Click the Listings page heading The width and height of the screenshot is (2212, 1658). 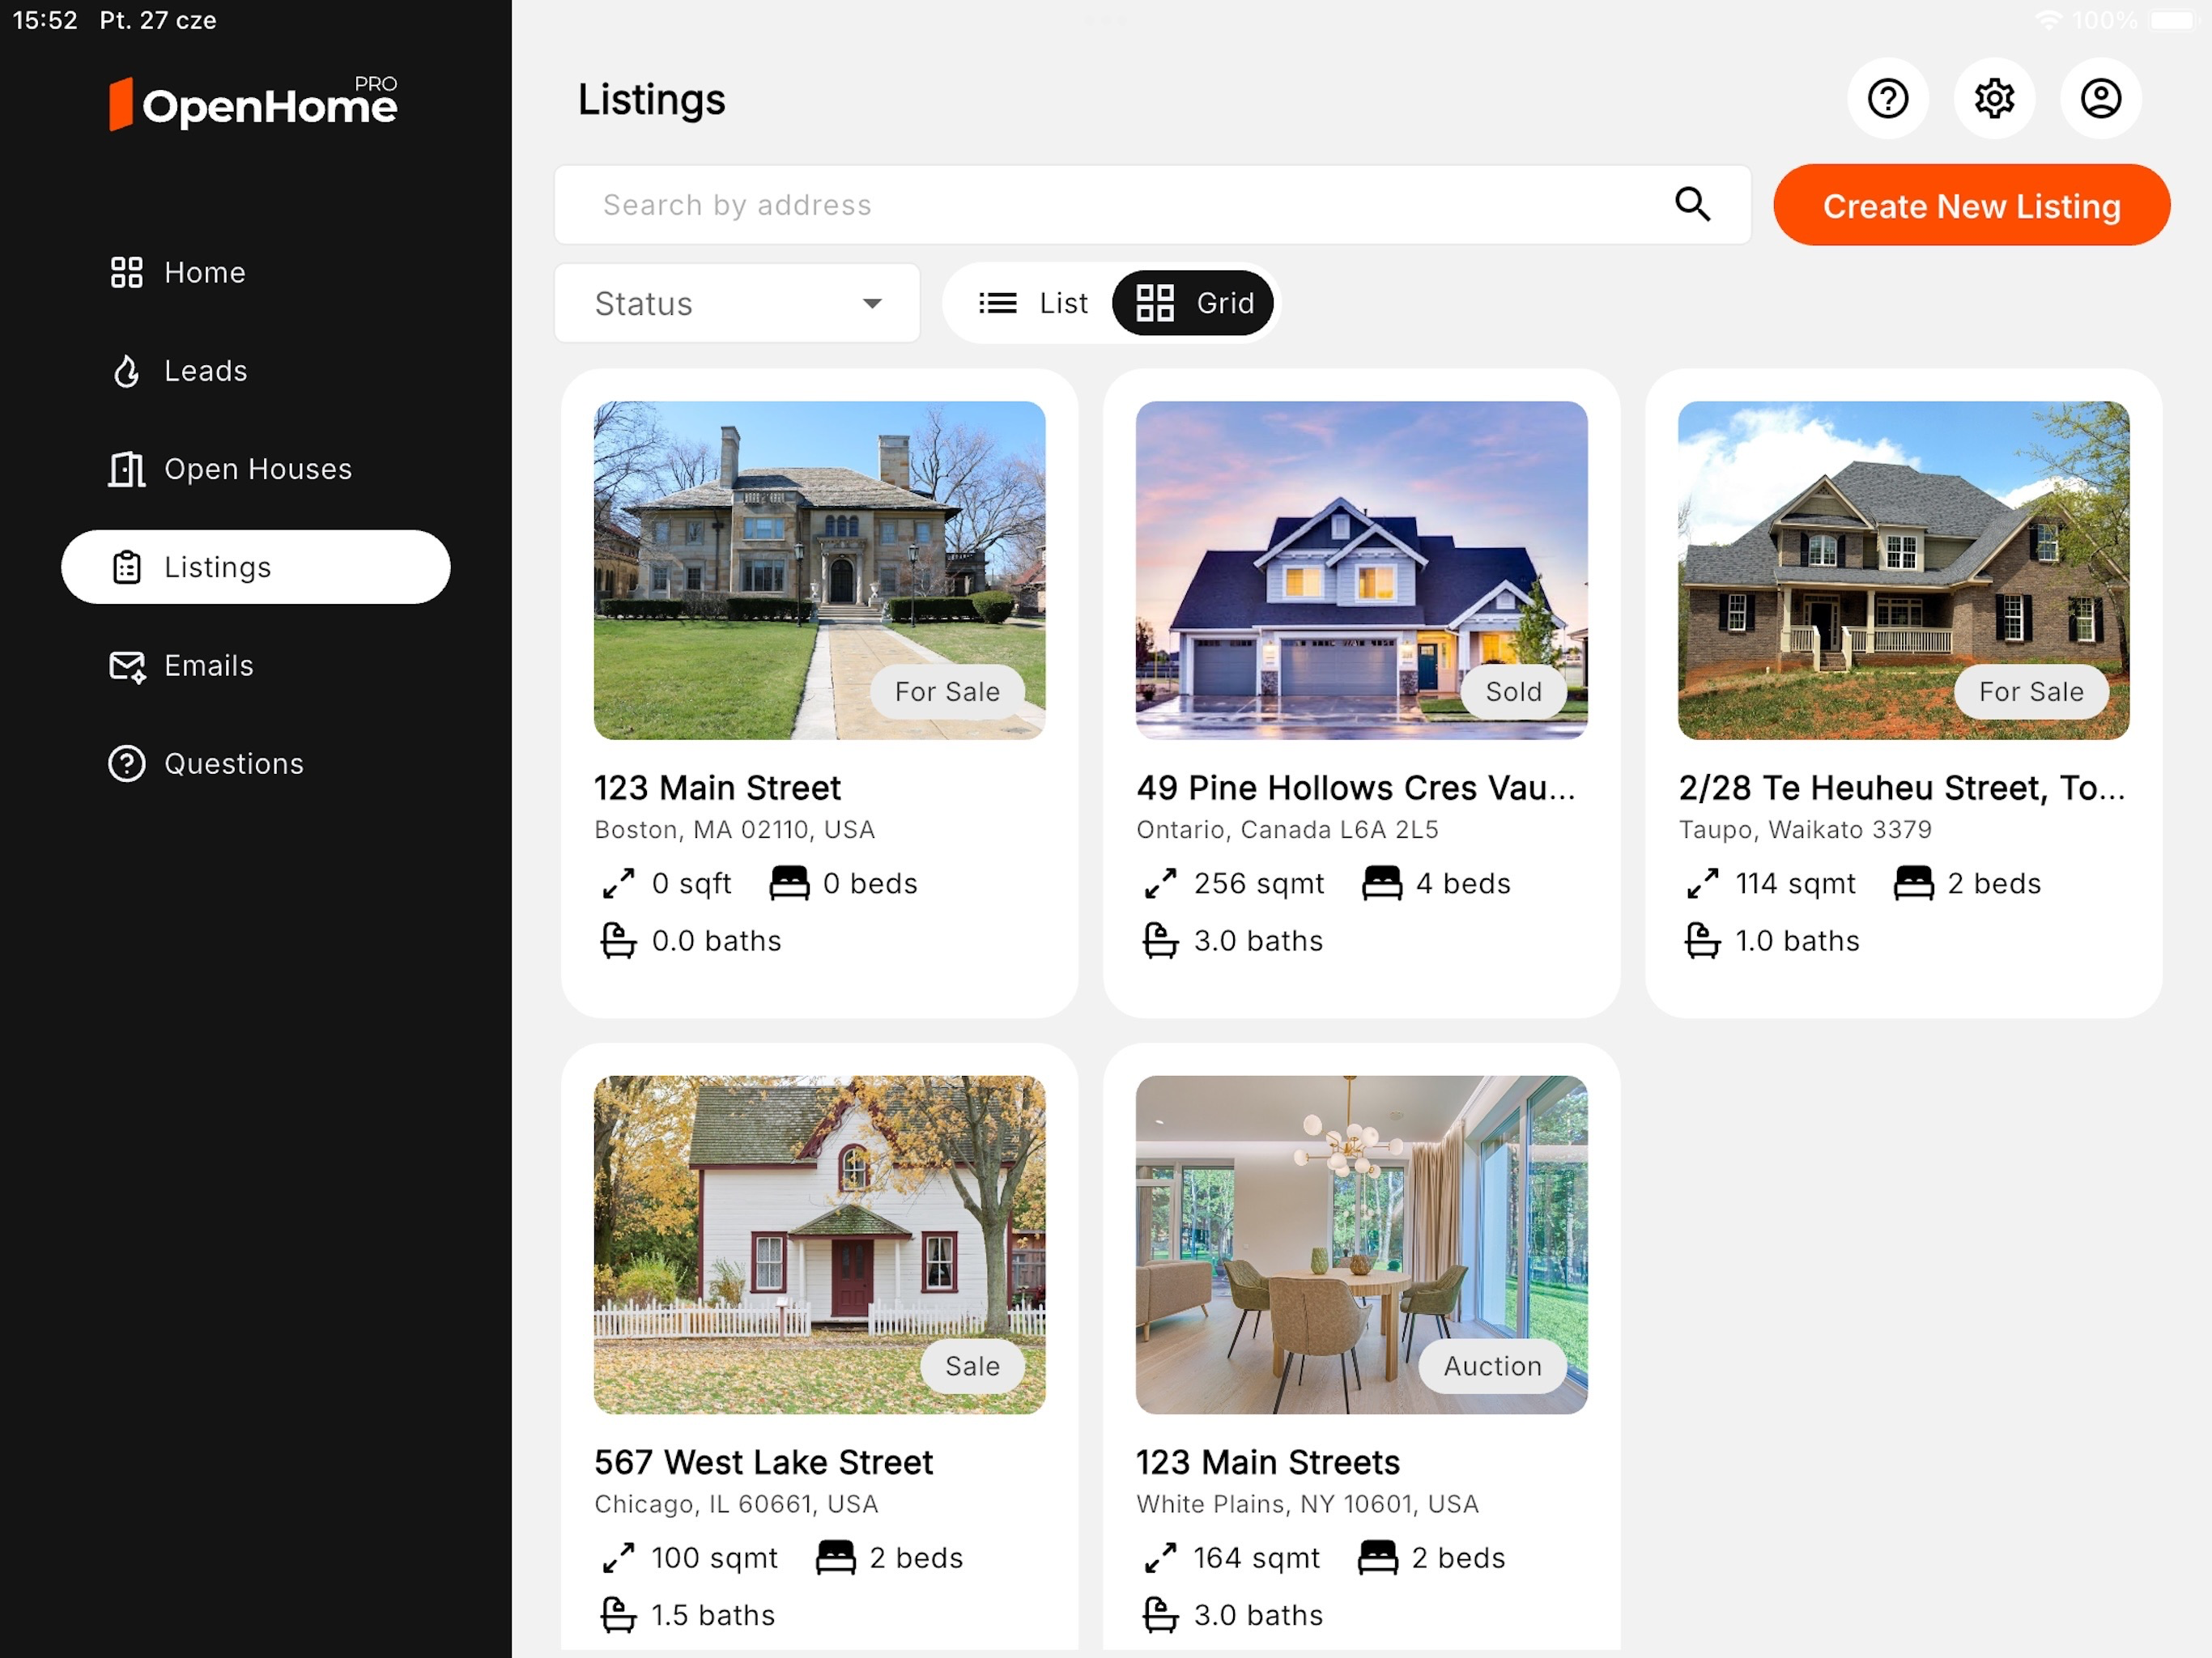pos(651,100)
